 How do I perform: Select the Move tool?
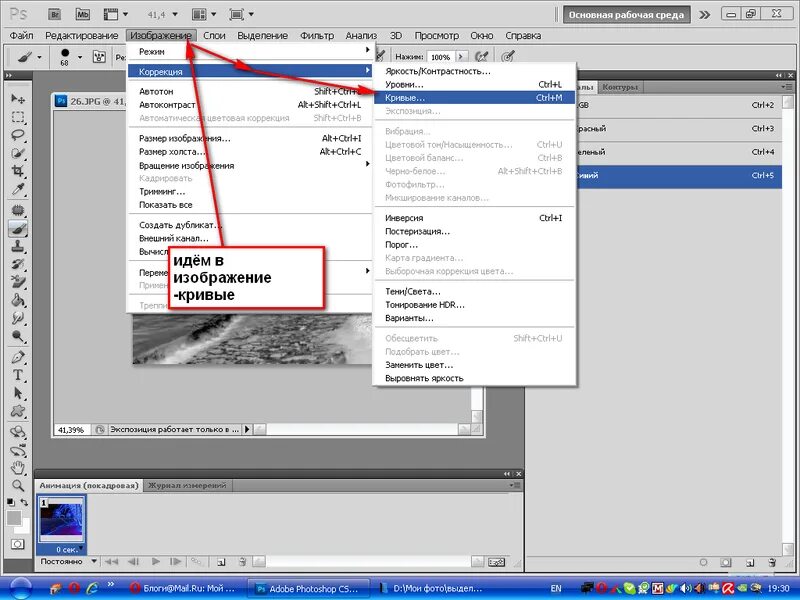[18, 98]
